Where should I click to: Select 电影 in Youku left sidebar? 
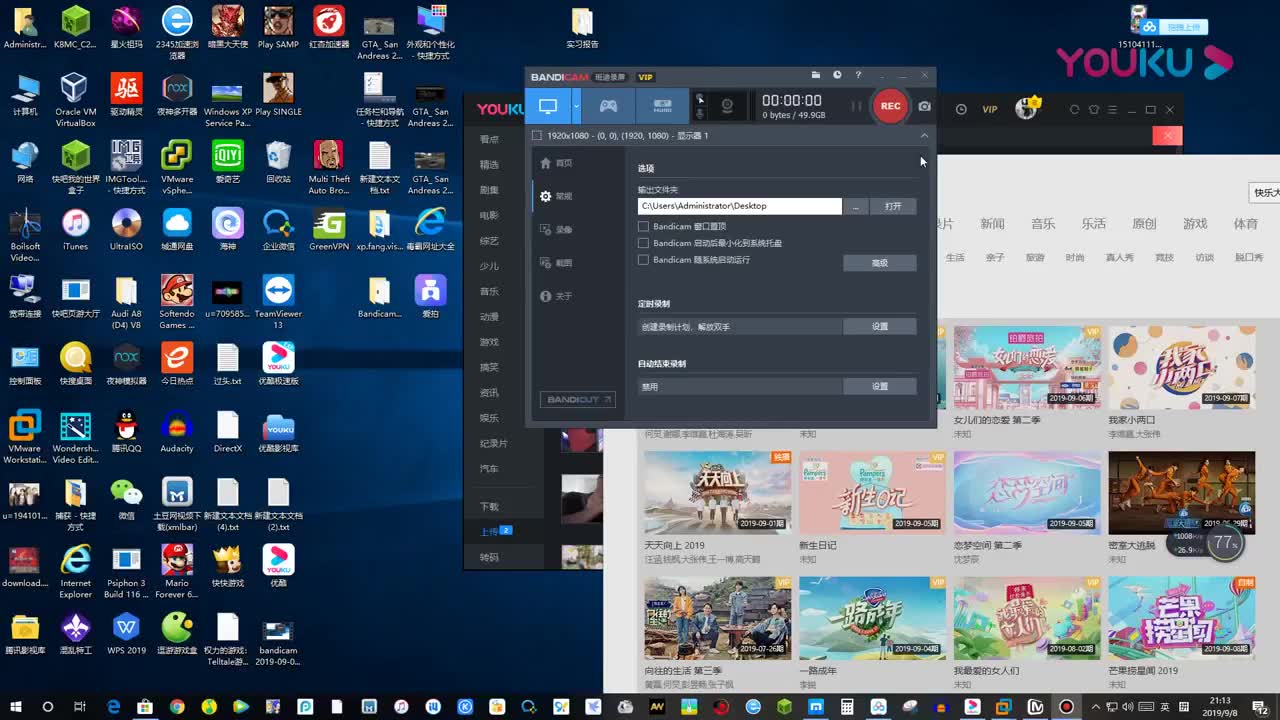[489, 215]
